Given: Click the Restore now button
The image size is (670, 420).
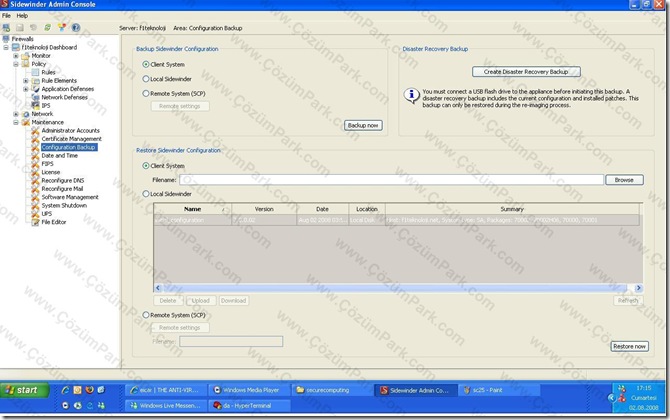Looking at the screenshot, I should pyautogui.click(x=629, y=347).
